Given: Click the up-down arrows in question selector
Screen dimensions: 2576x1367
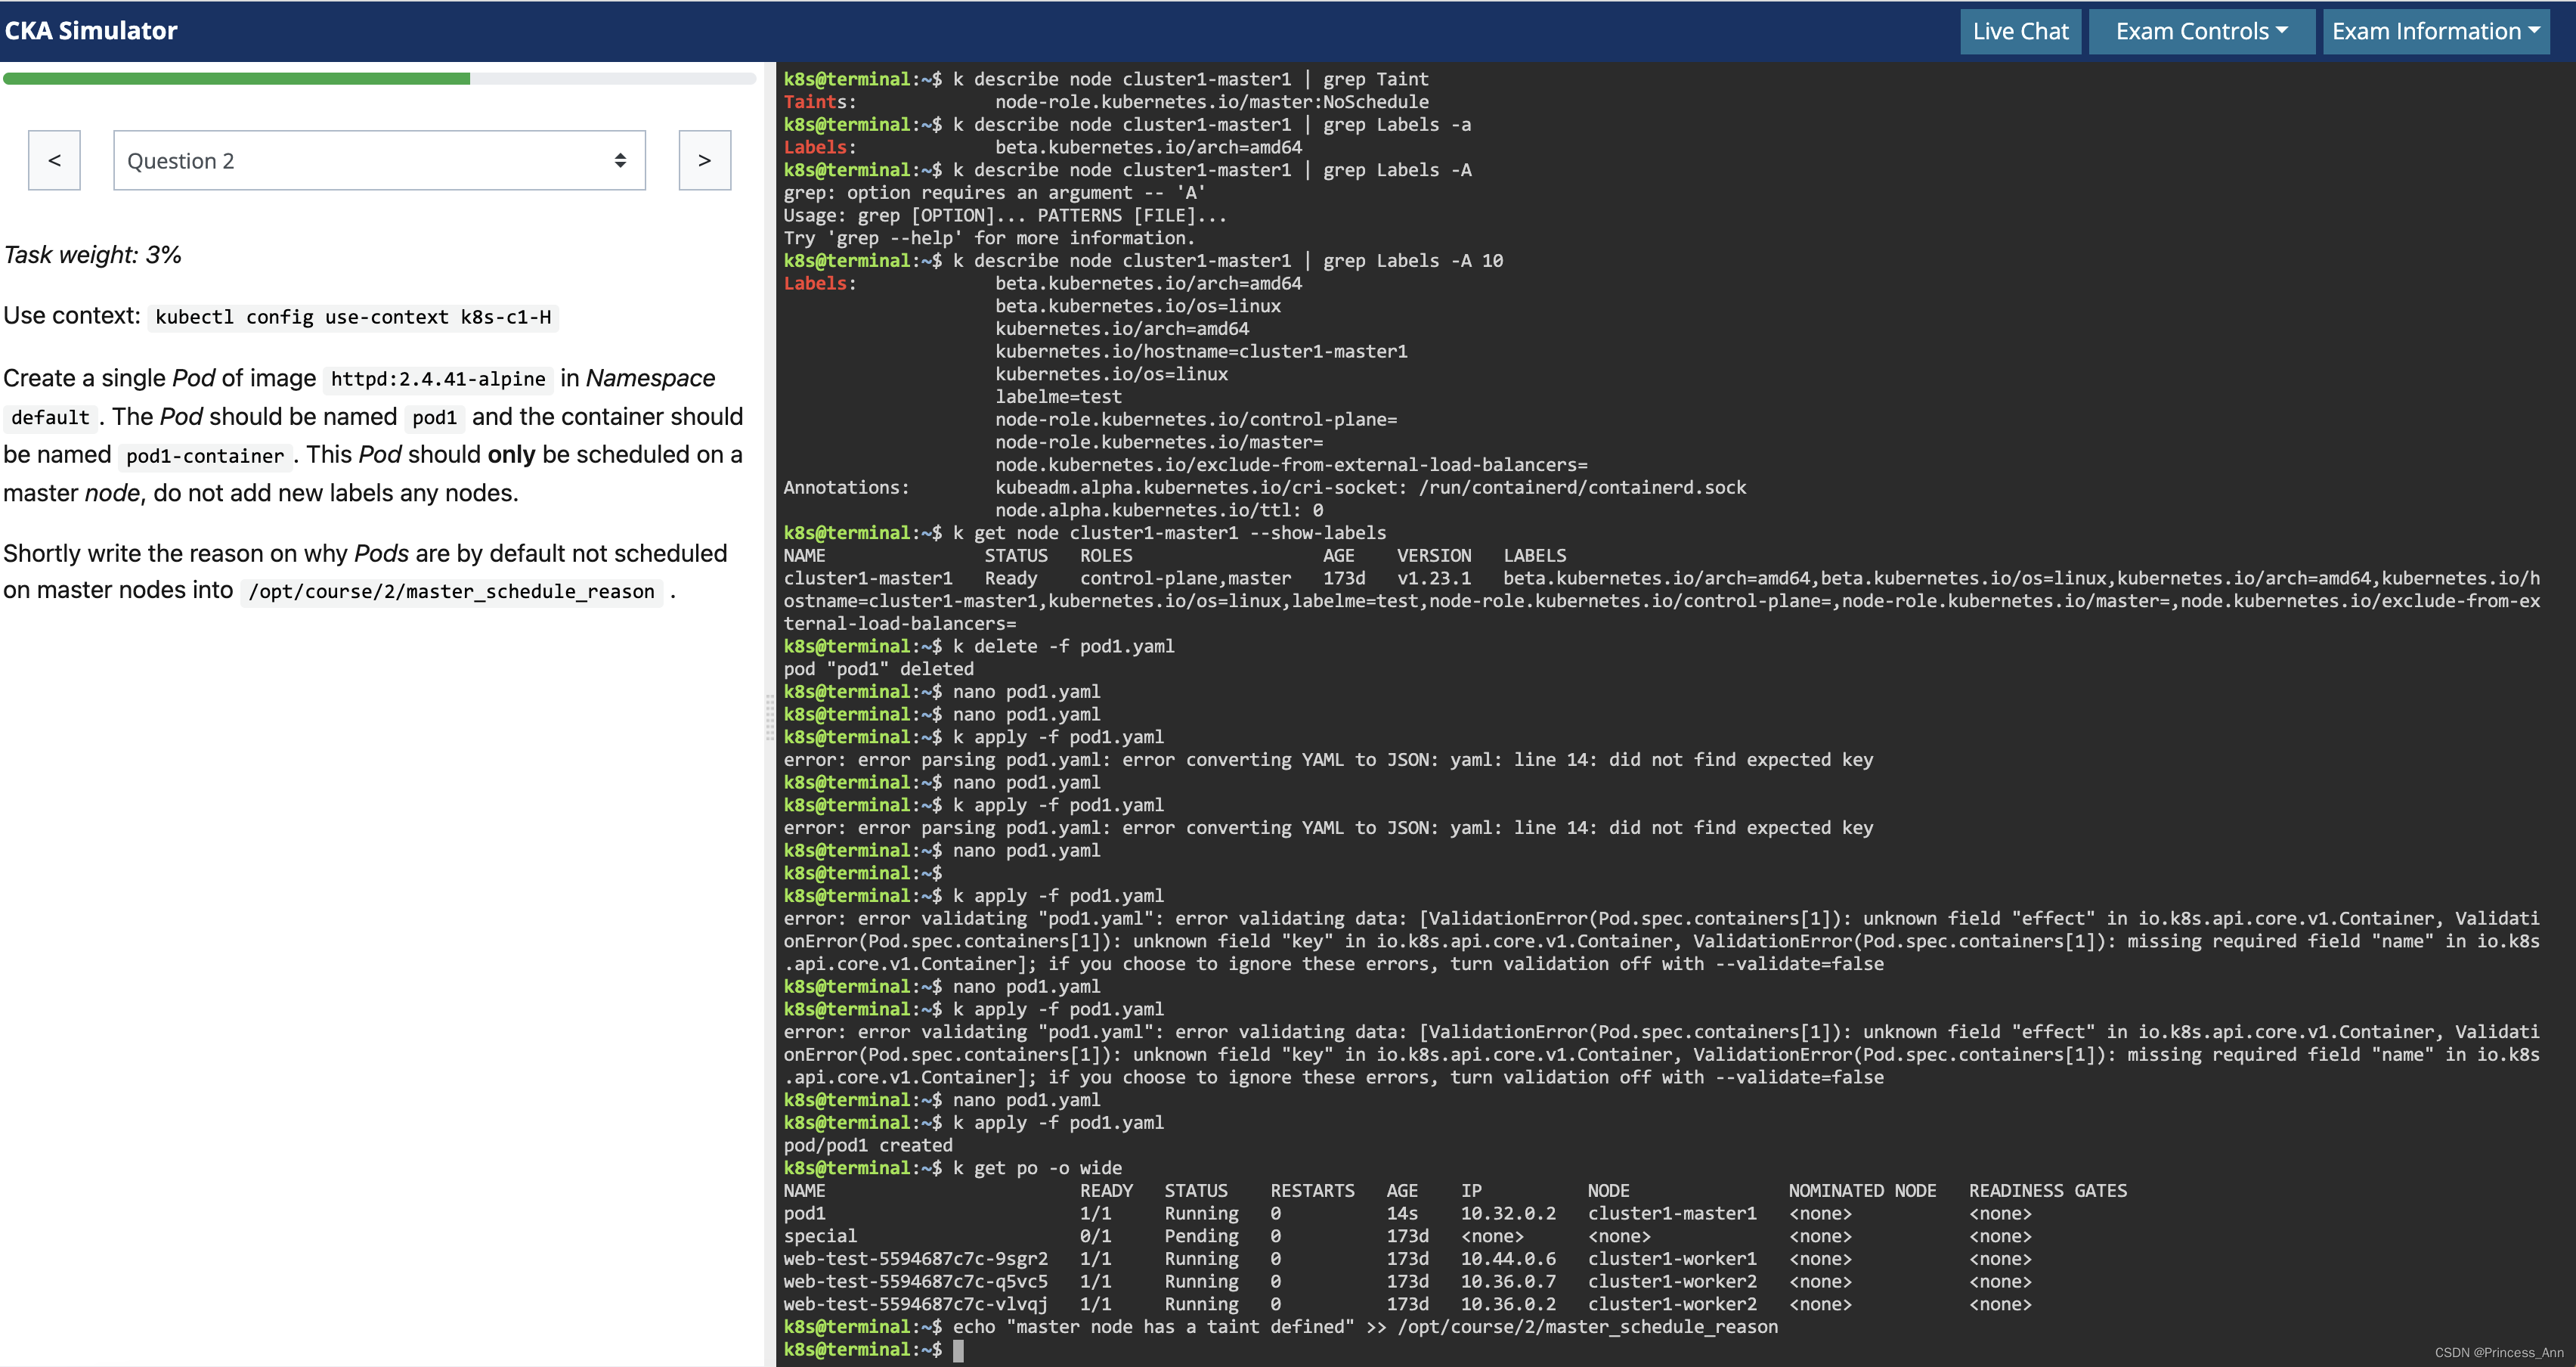Looking at the screenshot, I should (620, 160).
